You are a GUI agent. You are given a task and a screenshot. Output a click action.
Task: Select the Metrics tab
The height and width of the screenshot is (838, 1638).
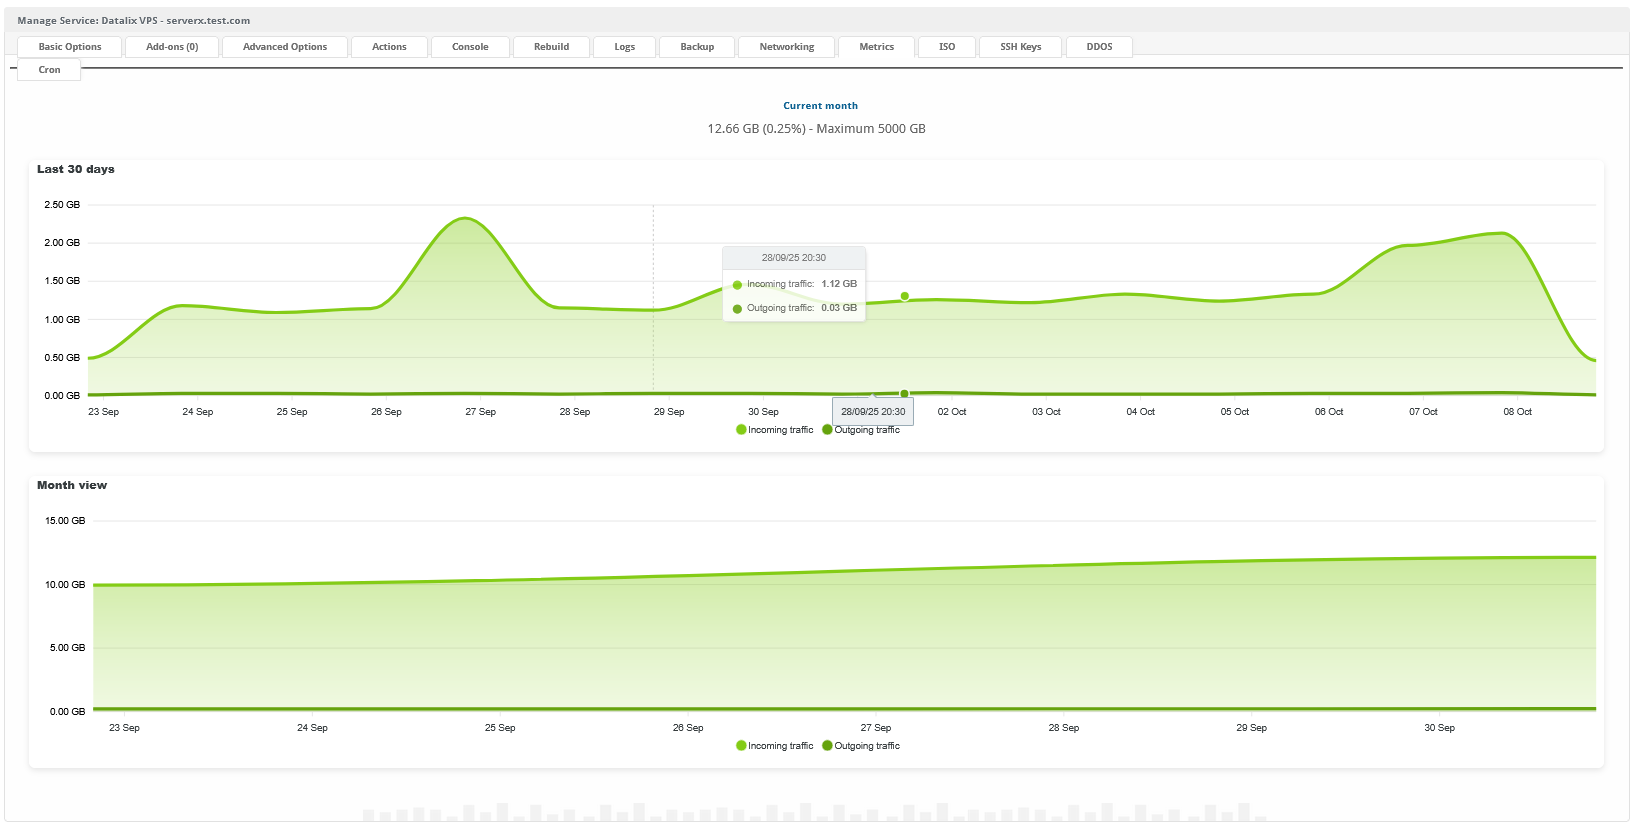coord(876,47)
